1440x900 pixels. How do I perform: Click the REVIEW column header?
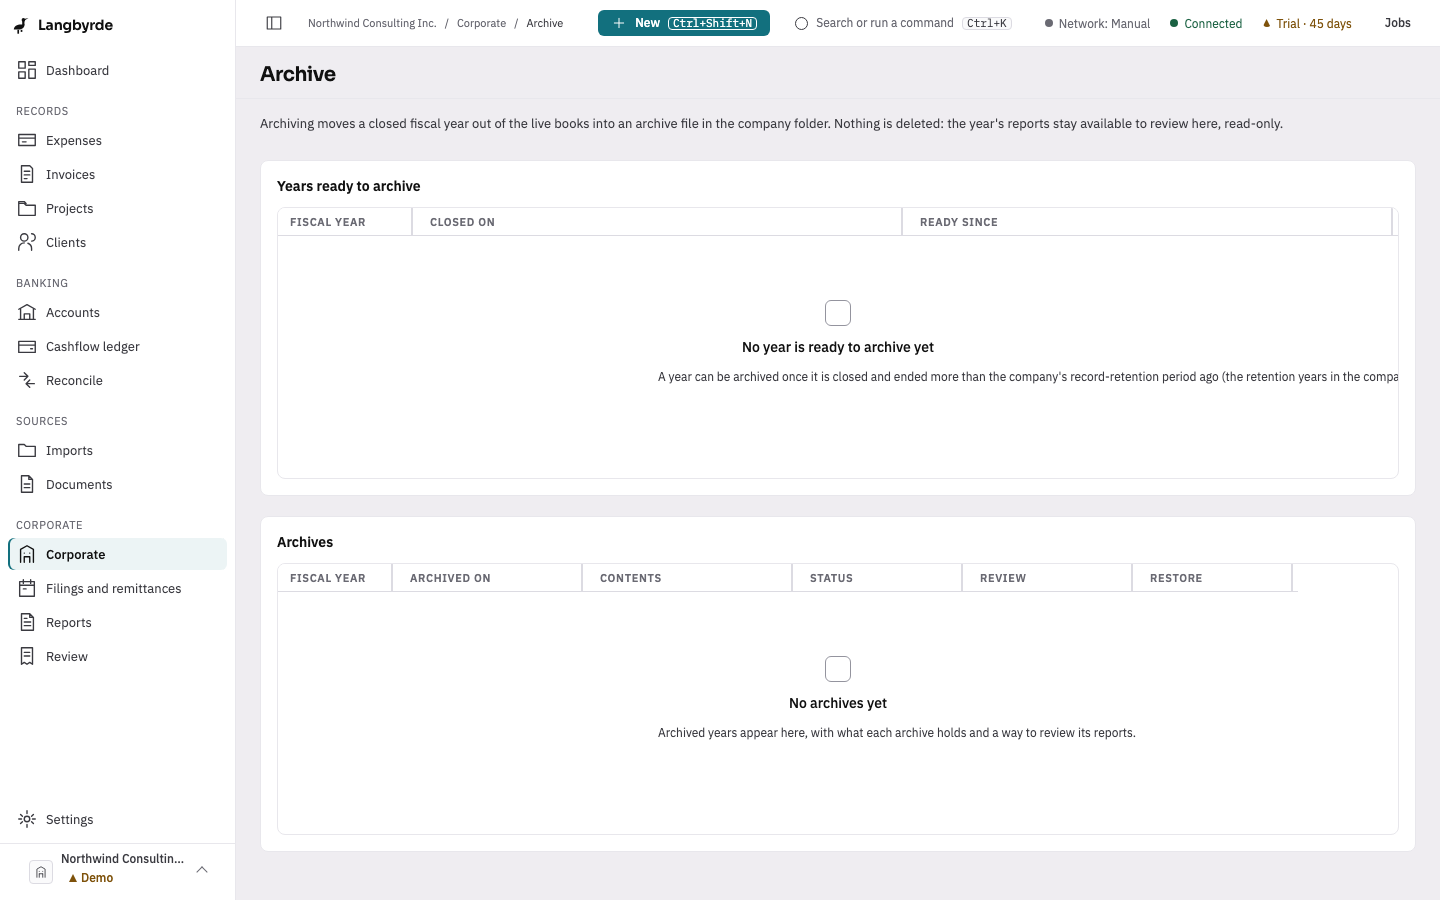pyautogui.click(x=1047, y=578)
